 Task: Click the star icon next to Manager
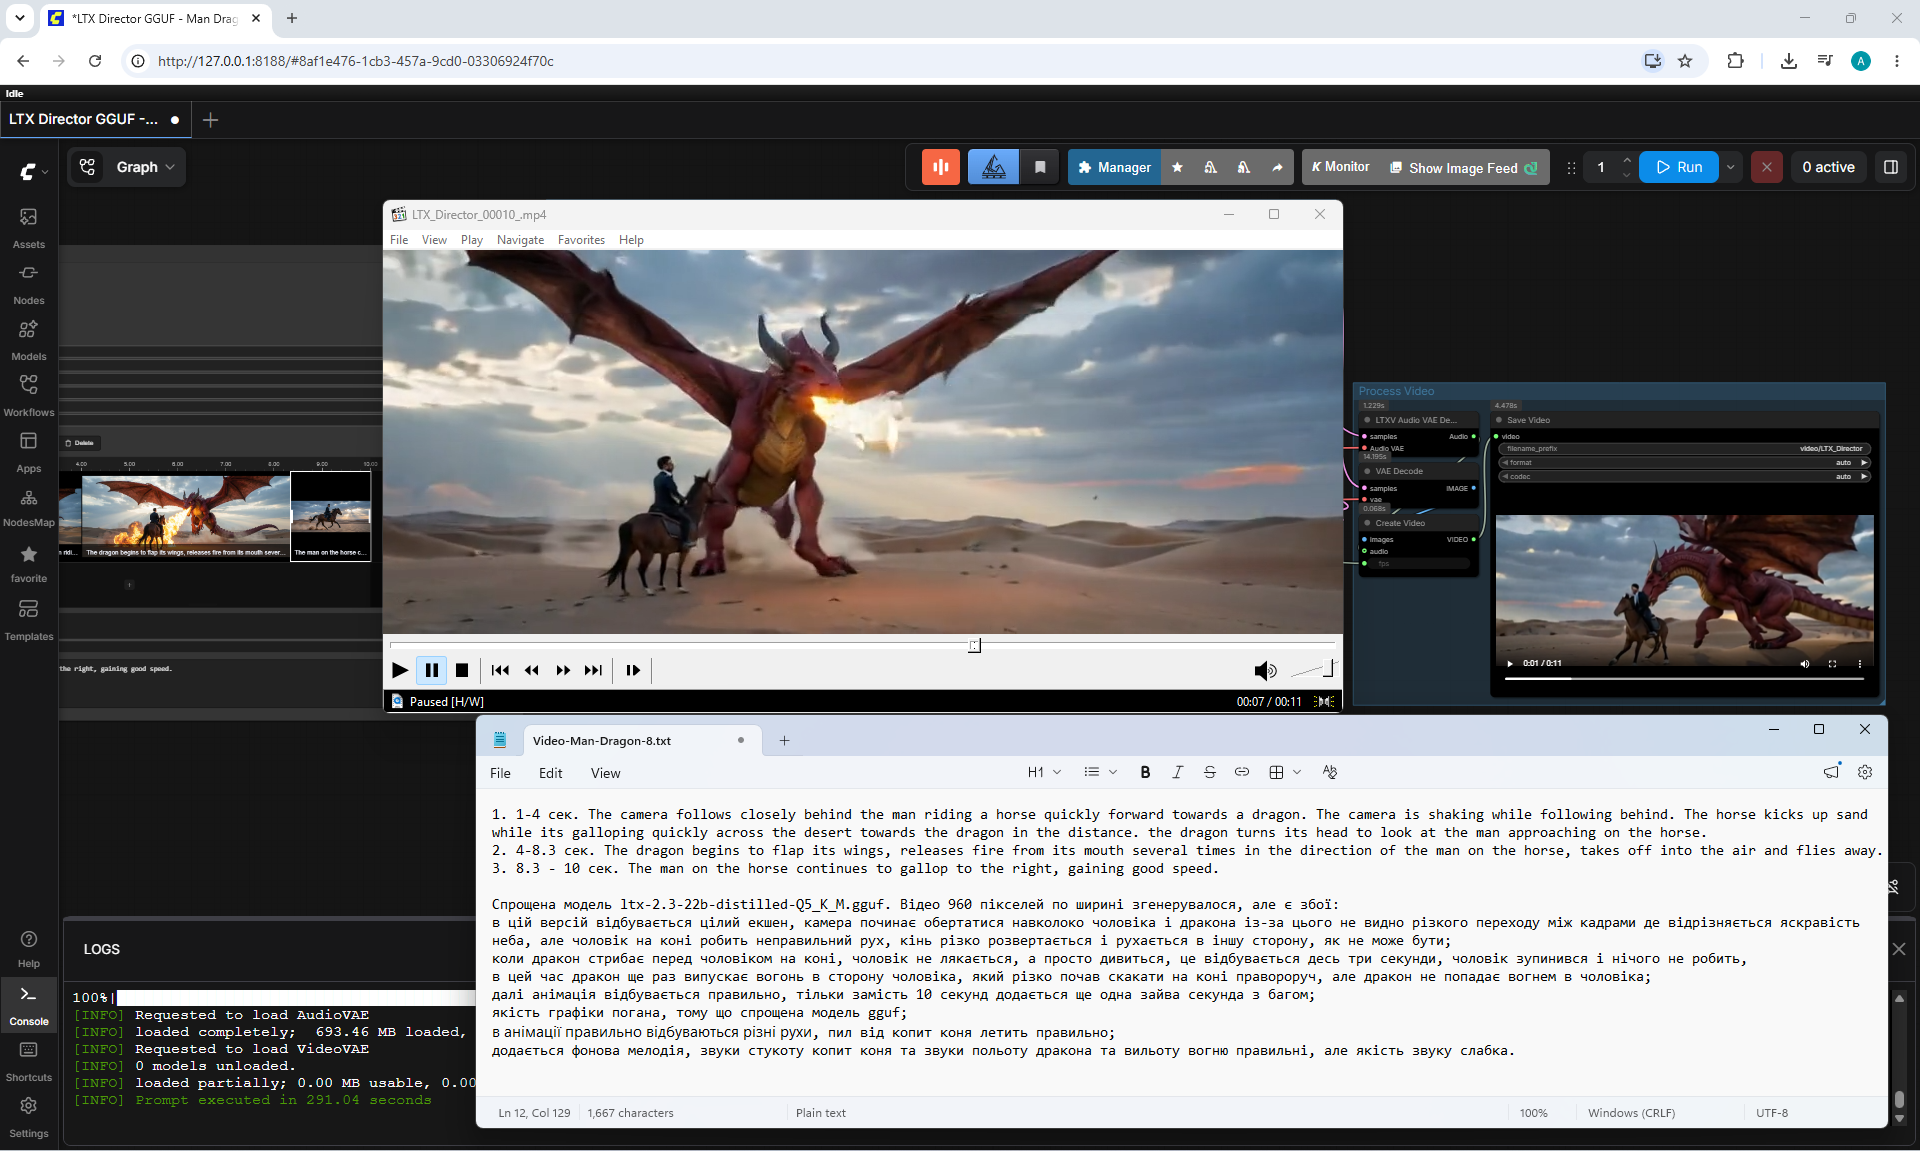1177,167
